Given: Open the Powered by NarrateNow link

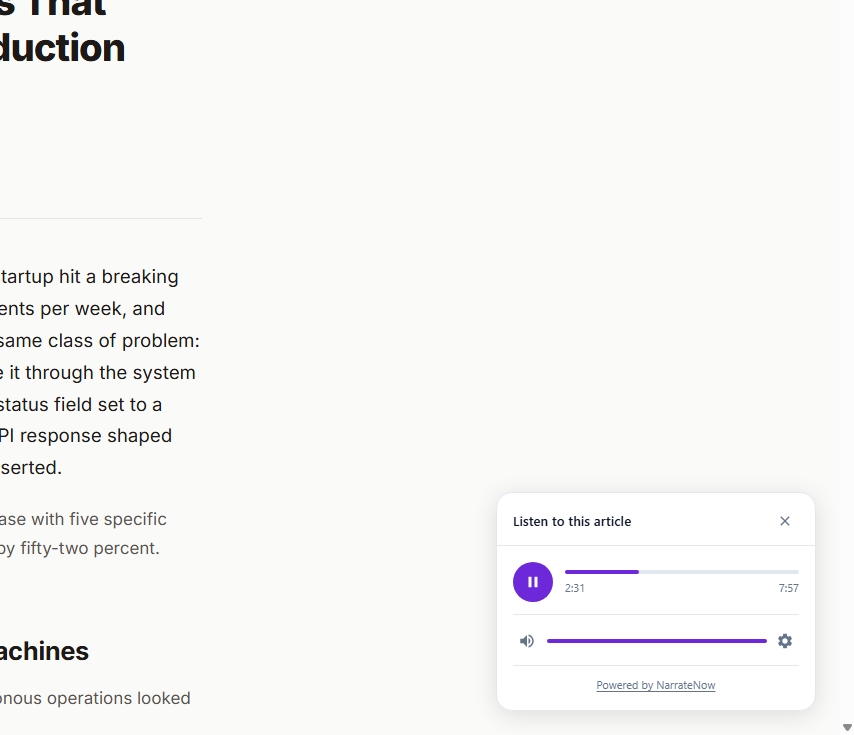Looking at the screenshot, I should click(656, 685).
